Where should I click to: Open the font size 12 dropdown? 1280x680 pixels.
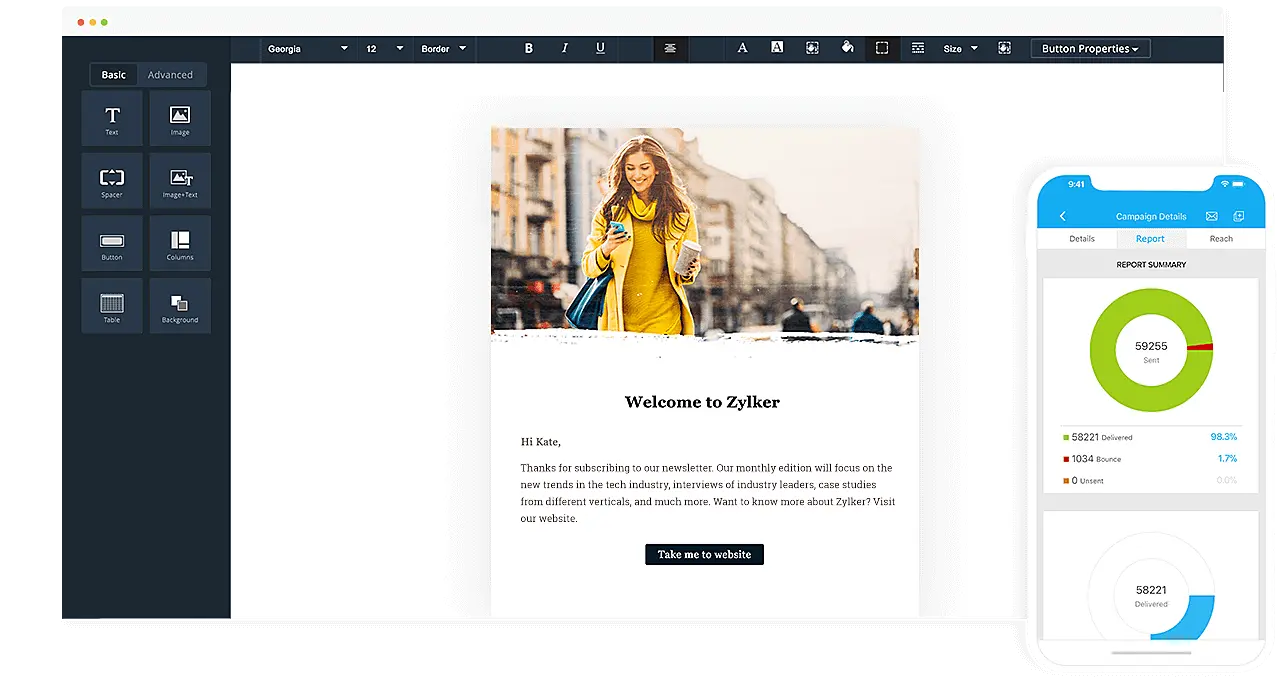coord(384,48)
